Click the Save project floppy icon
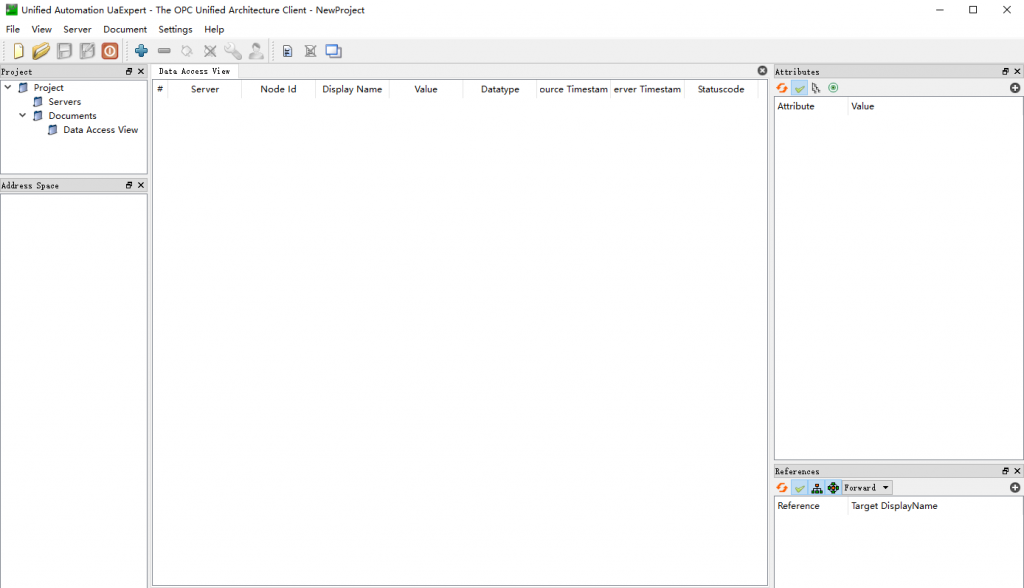Image resolution: width=1024 pixels, height=588 pixels. 64,51
